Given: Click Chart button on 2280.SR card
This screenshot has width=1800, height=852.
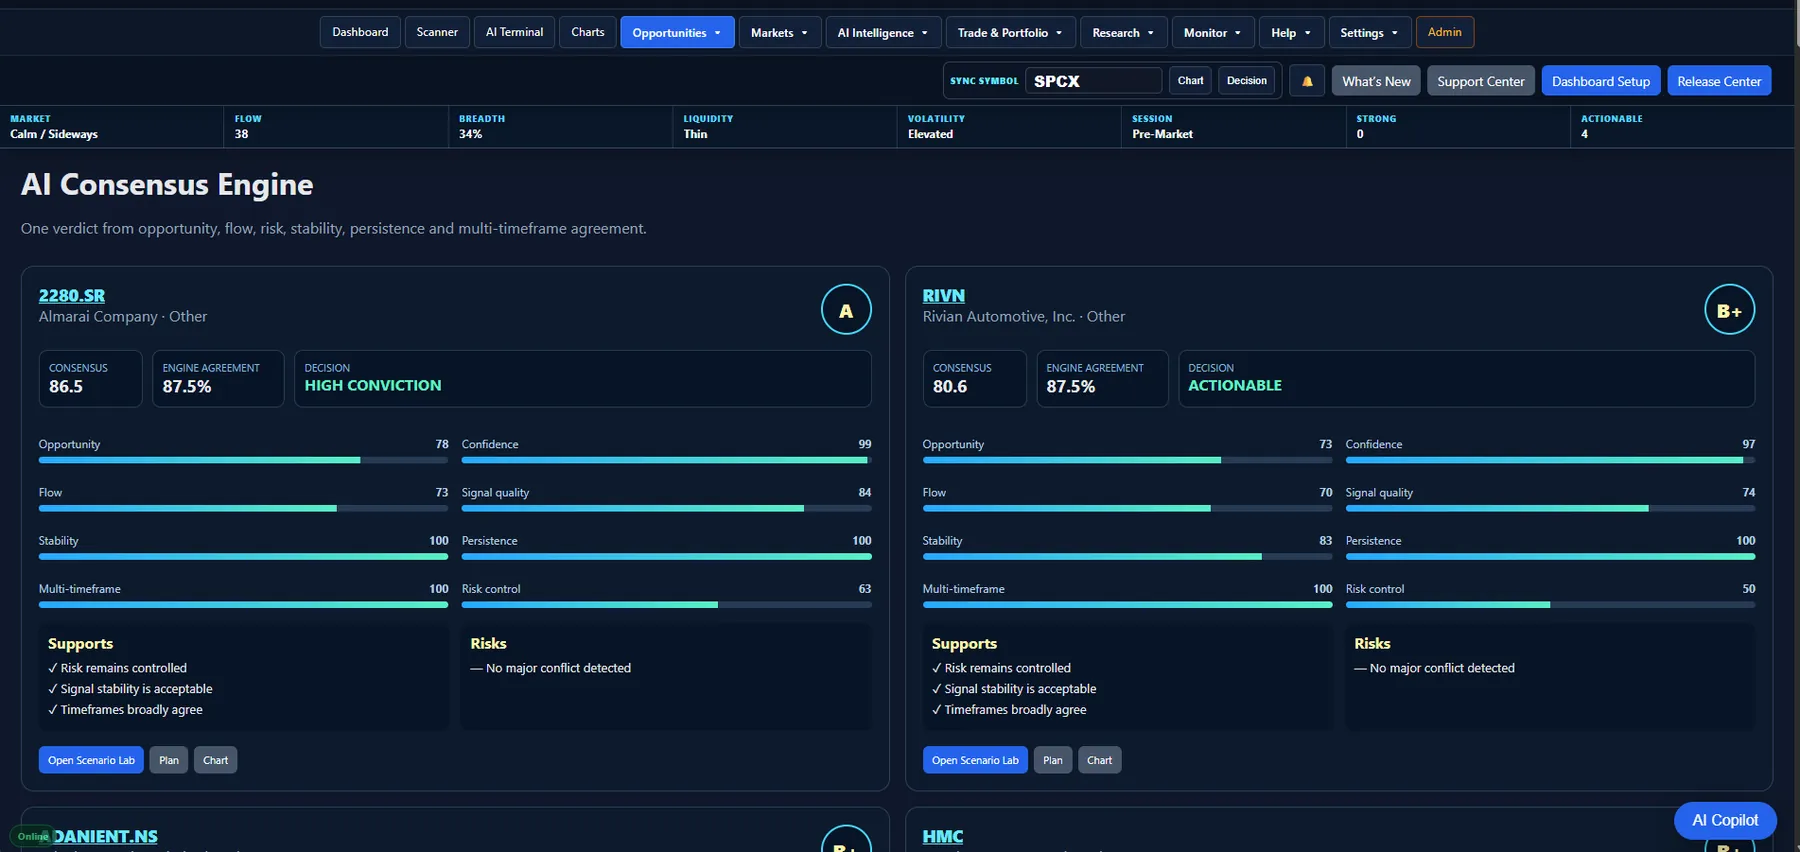Looking at the screenshot, I should [x=215, y=760].
